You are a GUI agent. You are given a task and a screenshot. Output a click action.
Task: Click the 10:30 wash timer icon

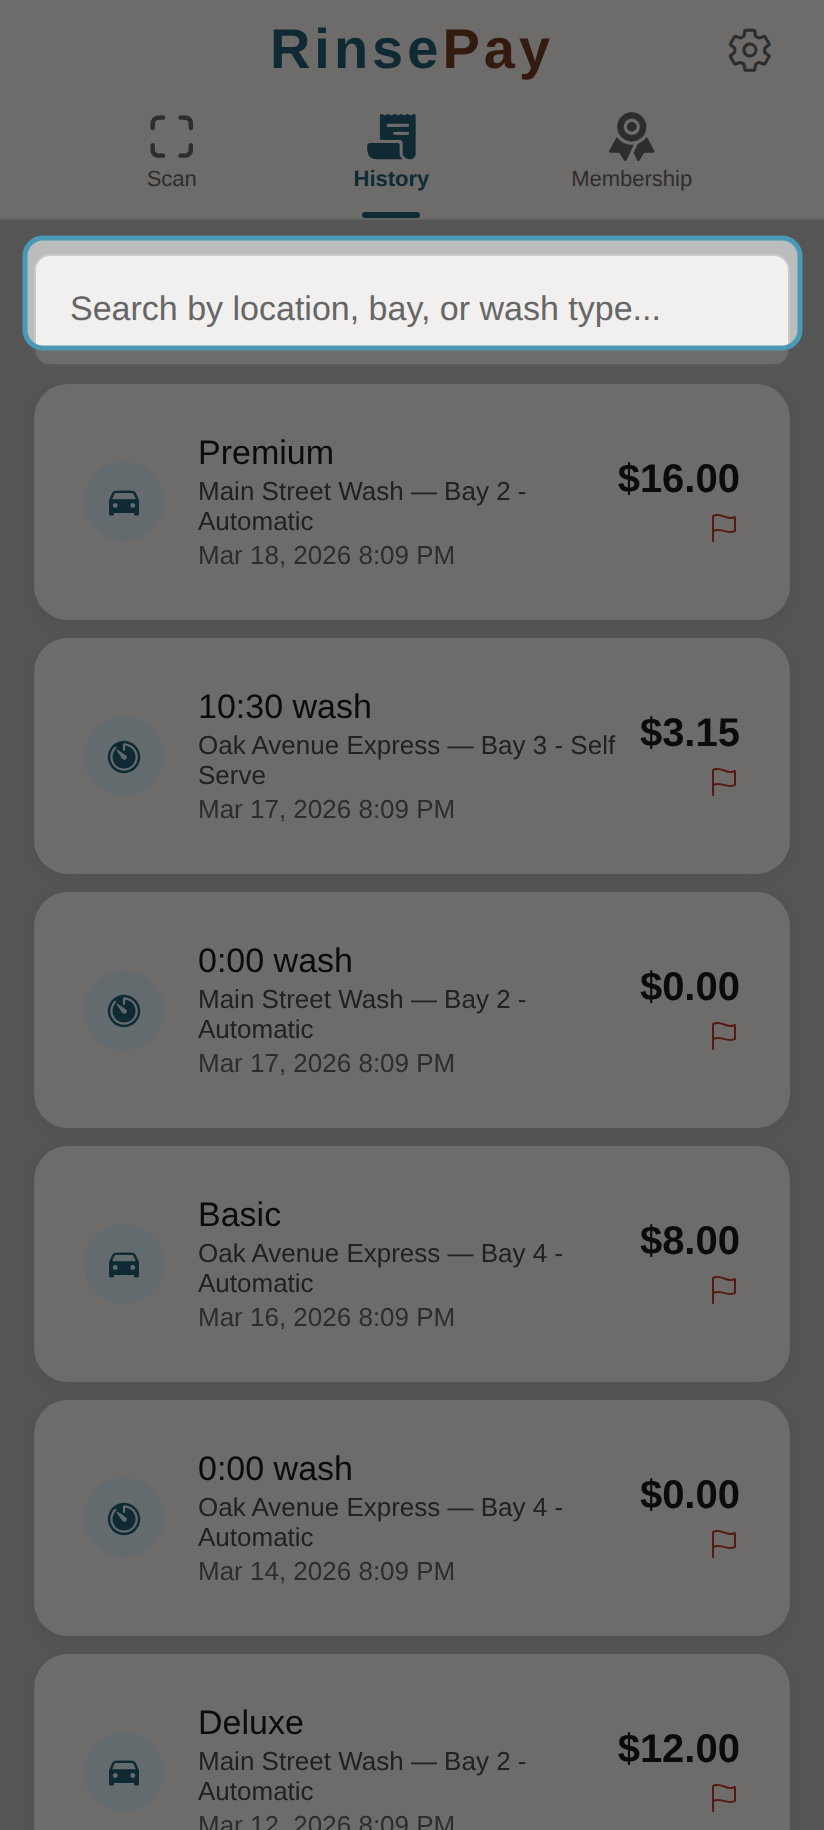click(x=124, y=756)
